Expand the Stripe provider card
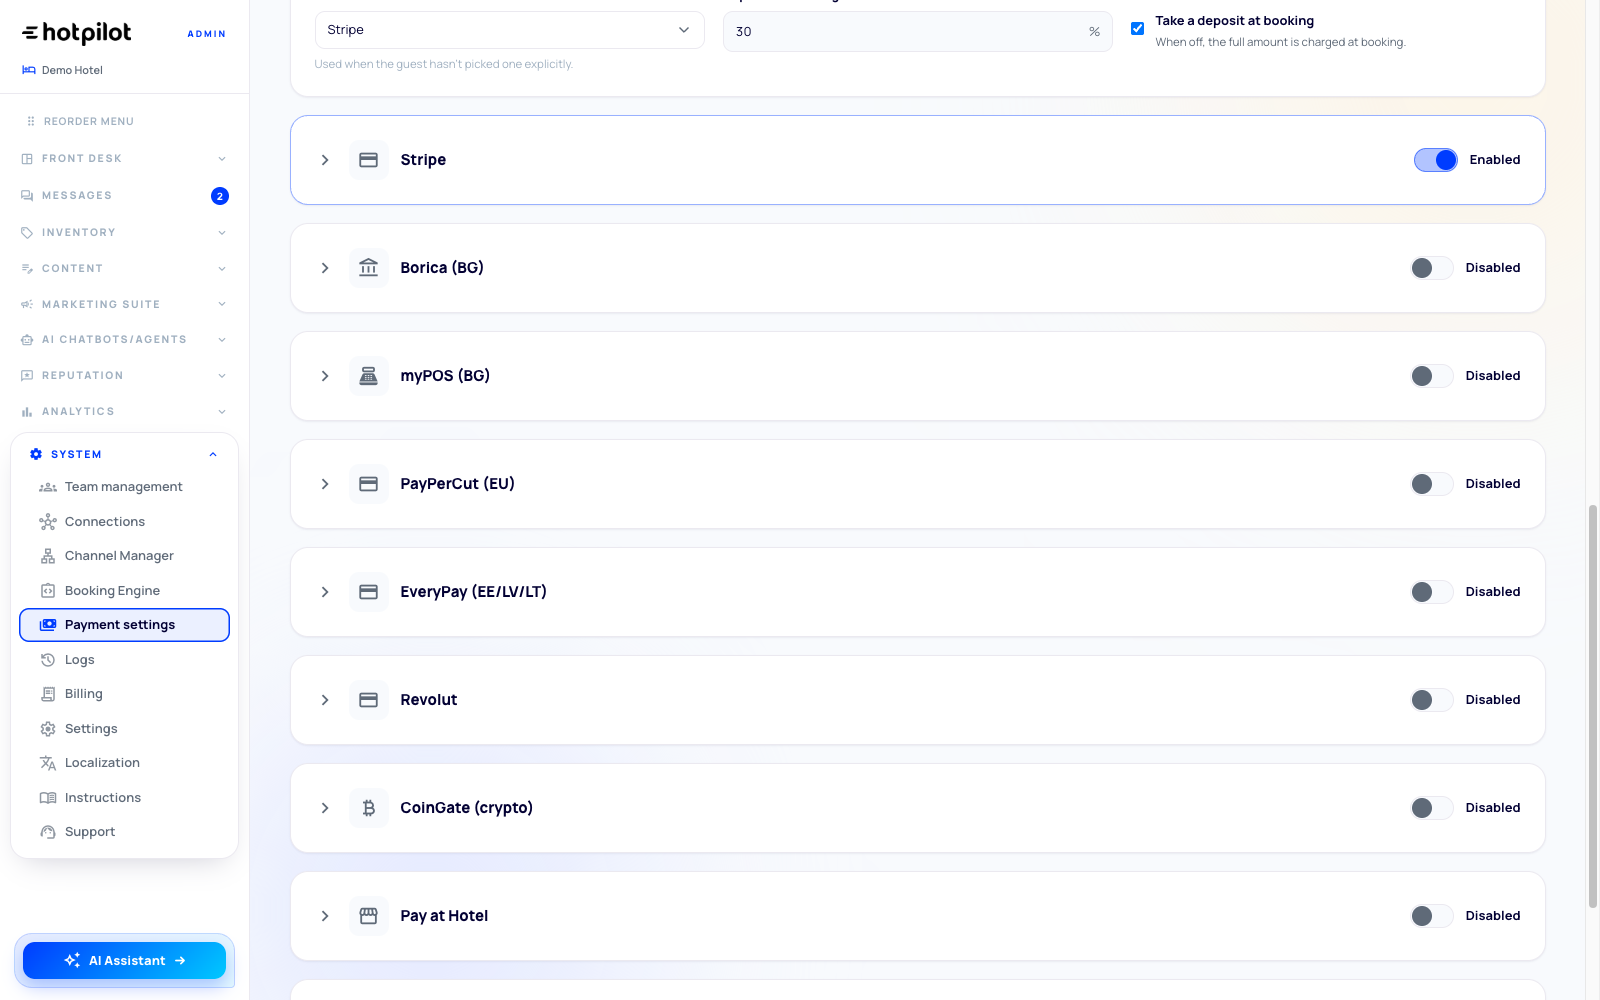The height and width of the screenshot is (1000, 1600). pos(325,160)
